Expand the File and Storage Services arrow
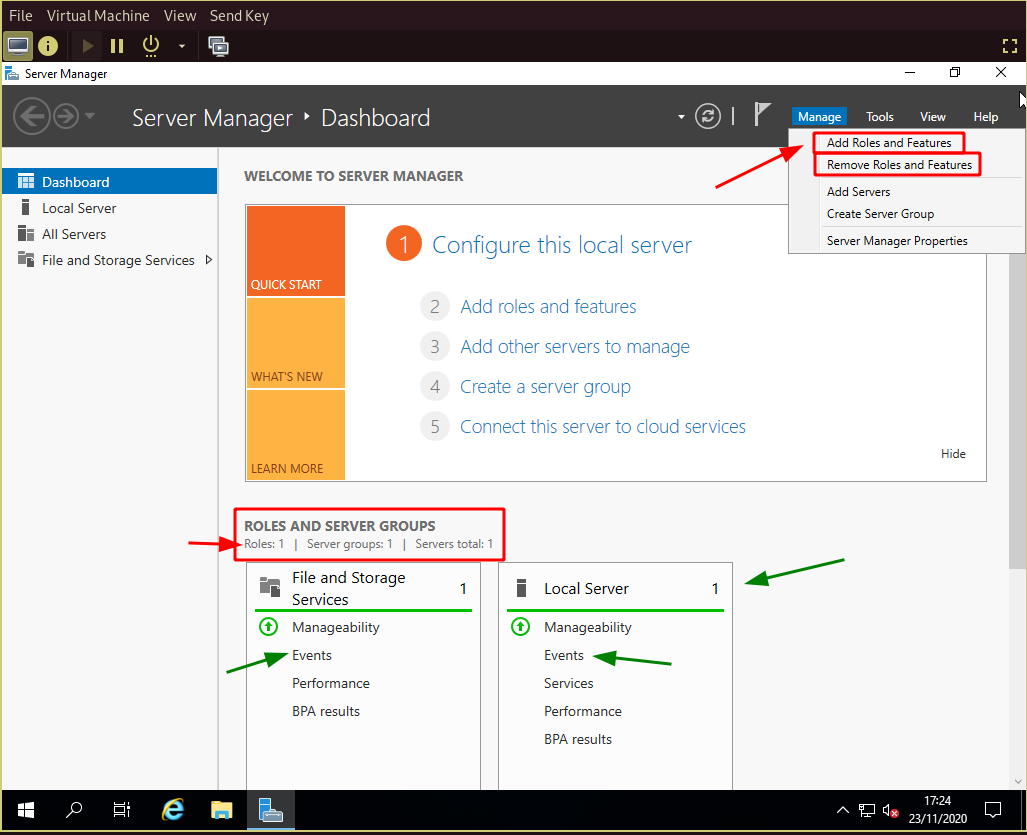This screenshot has height=835, width=1027. [209, 260]
